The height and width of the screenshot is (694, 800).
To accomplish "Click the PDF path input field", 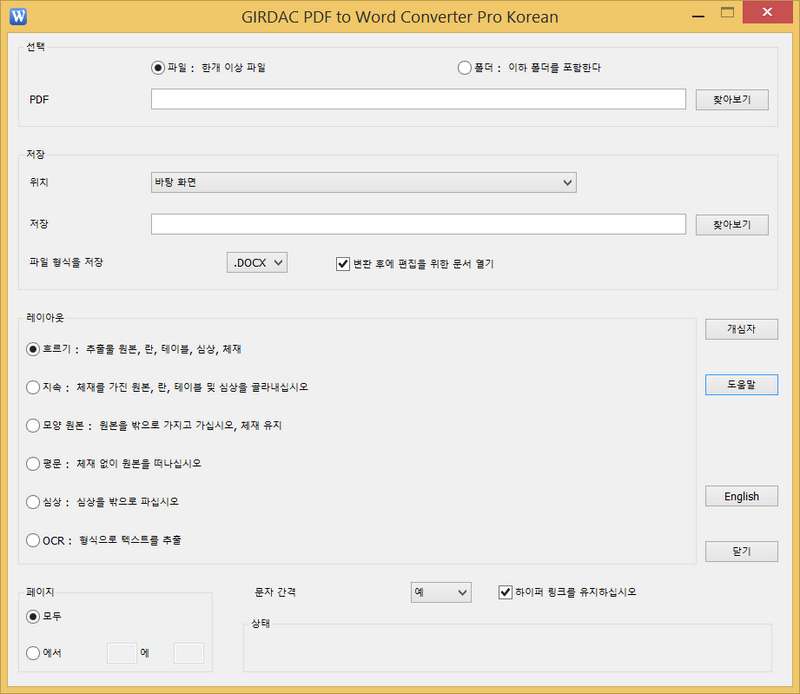I will pos(418,99).
